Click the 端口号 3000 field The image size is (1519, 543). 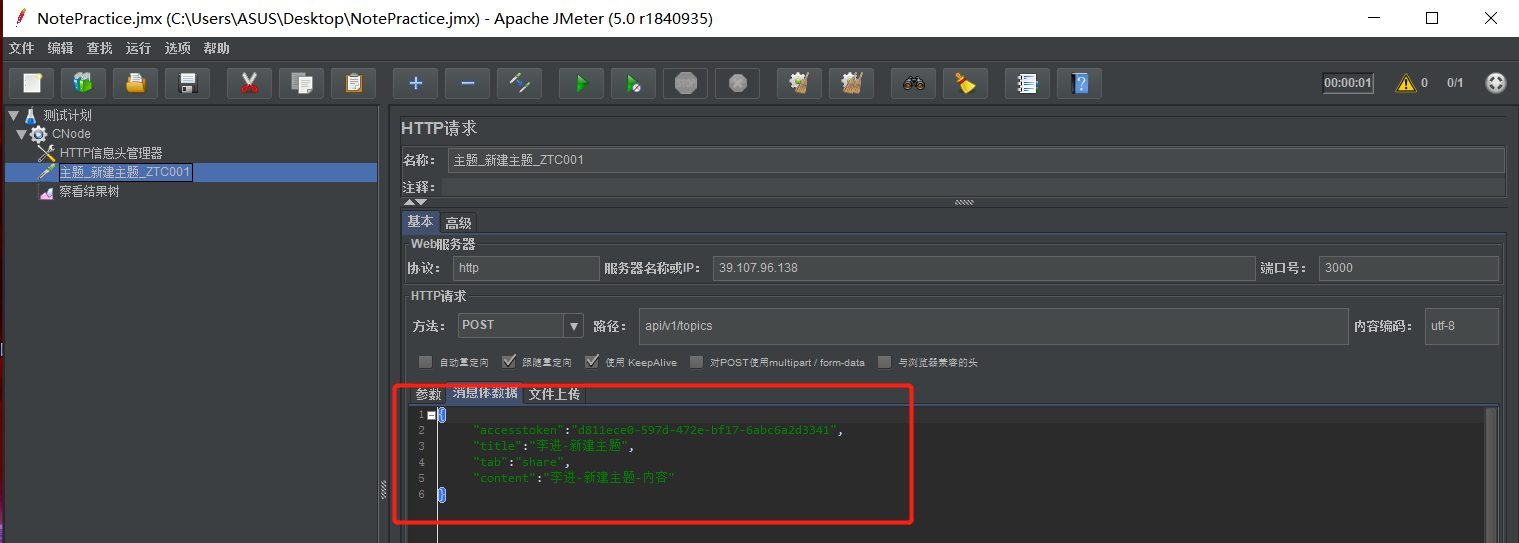1409,268
